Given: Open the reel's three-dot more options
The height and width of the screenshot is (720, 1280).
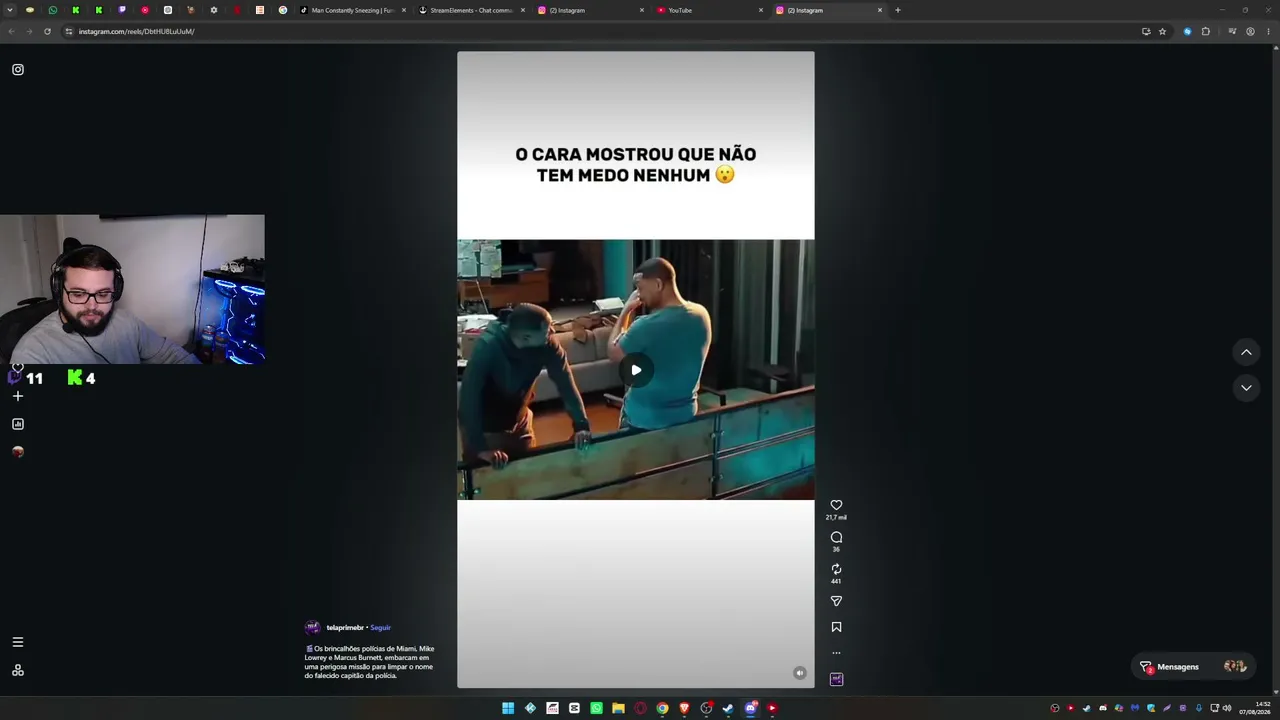Looking at the screenshot, I should tap(836, 653).
